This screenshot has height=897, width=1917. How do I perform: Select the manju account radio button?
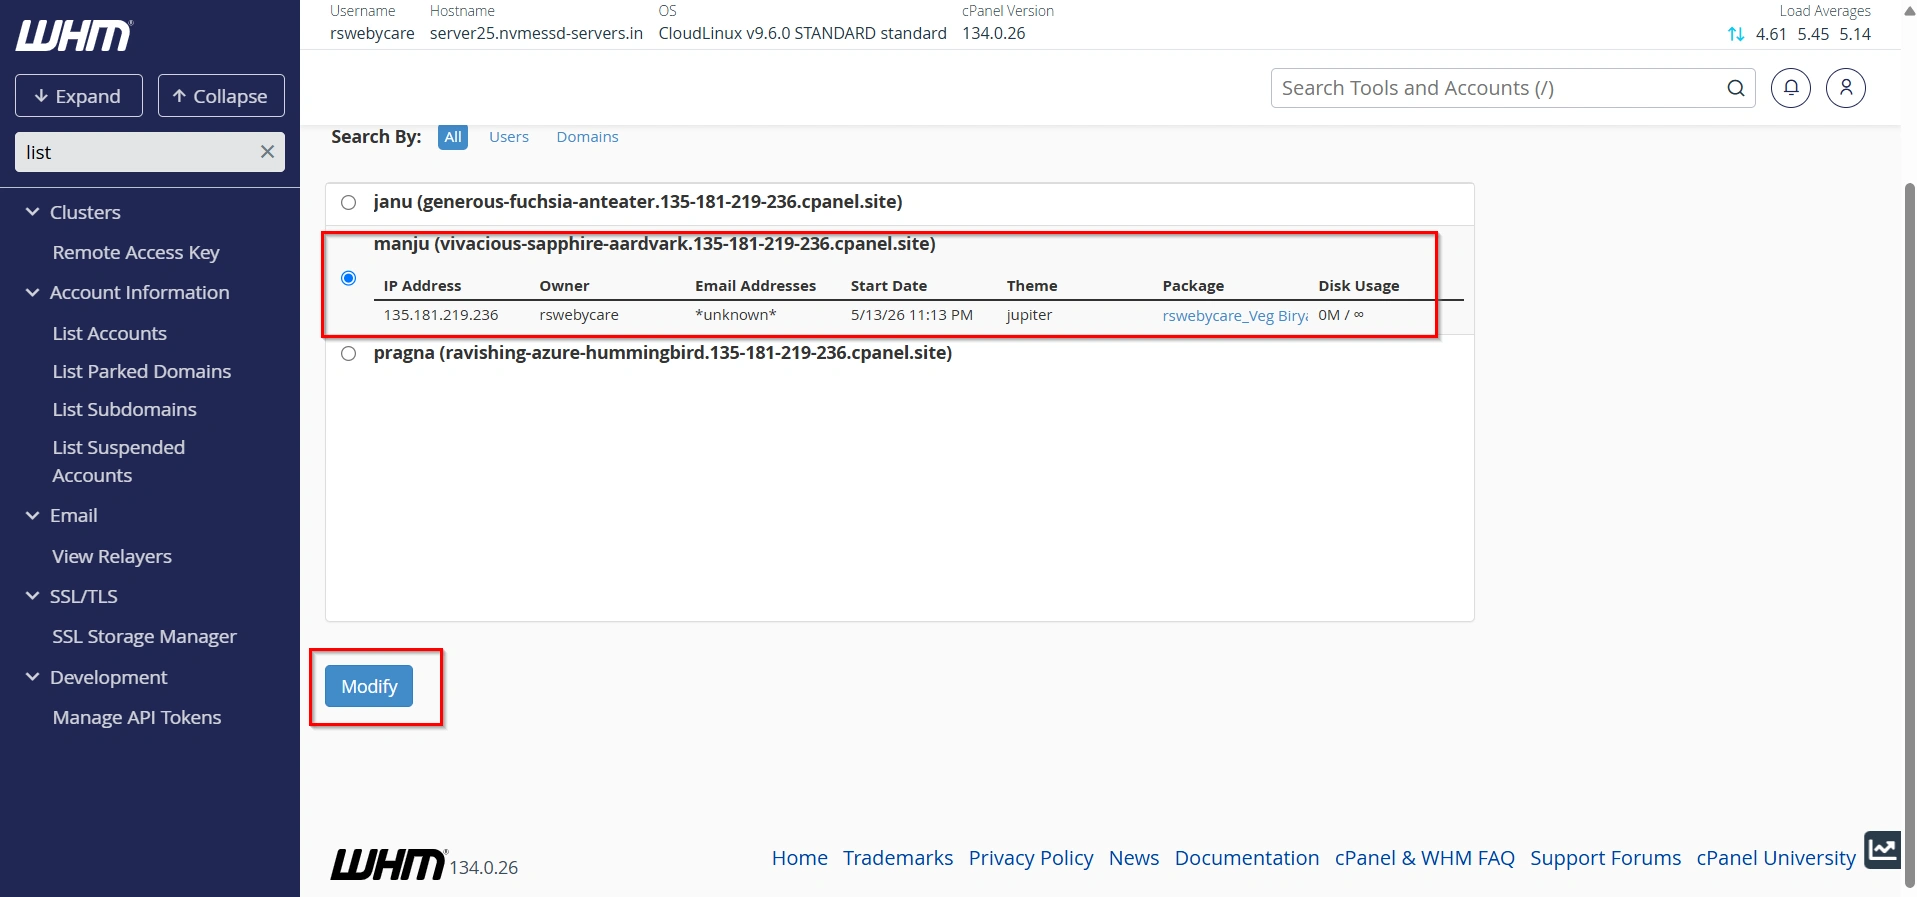(348, 278)
